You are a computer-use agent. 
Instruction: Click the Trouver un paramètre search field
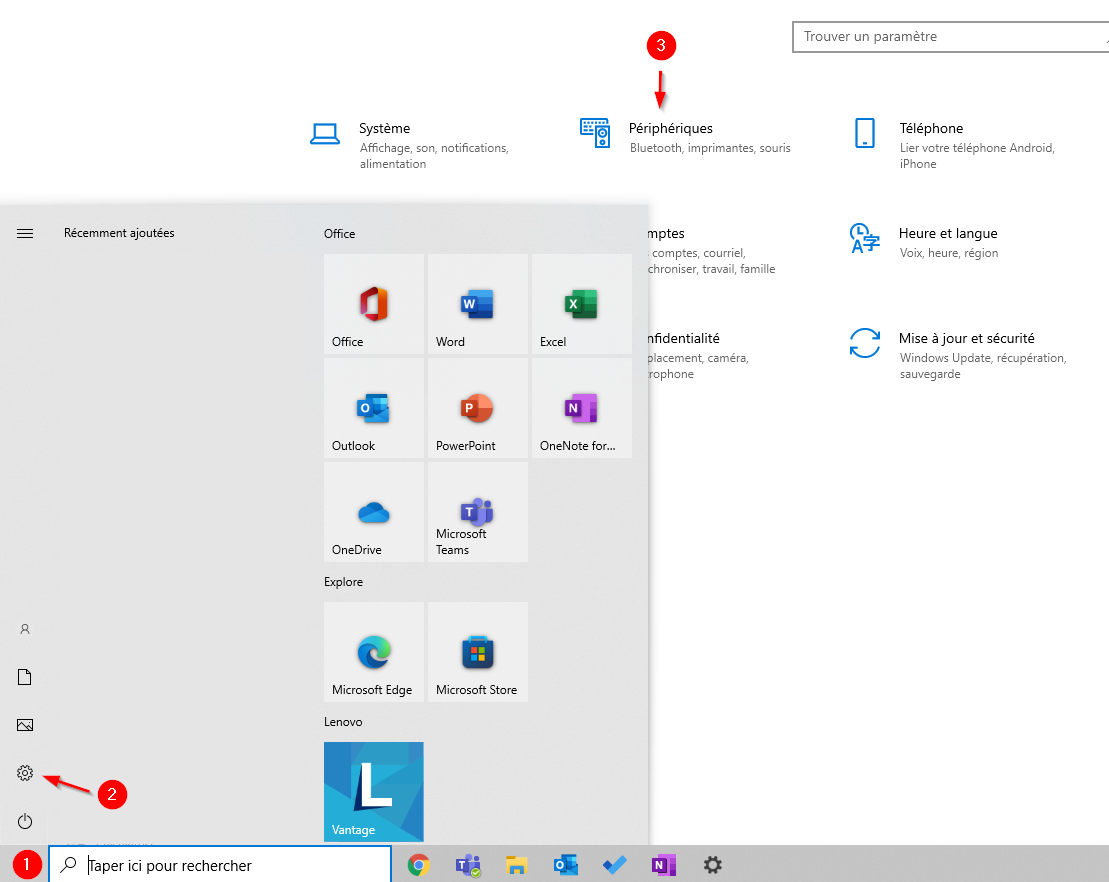click(951, 37)
